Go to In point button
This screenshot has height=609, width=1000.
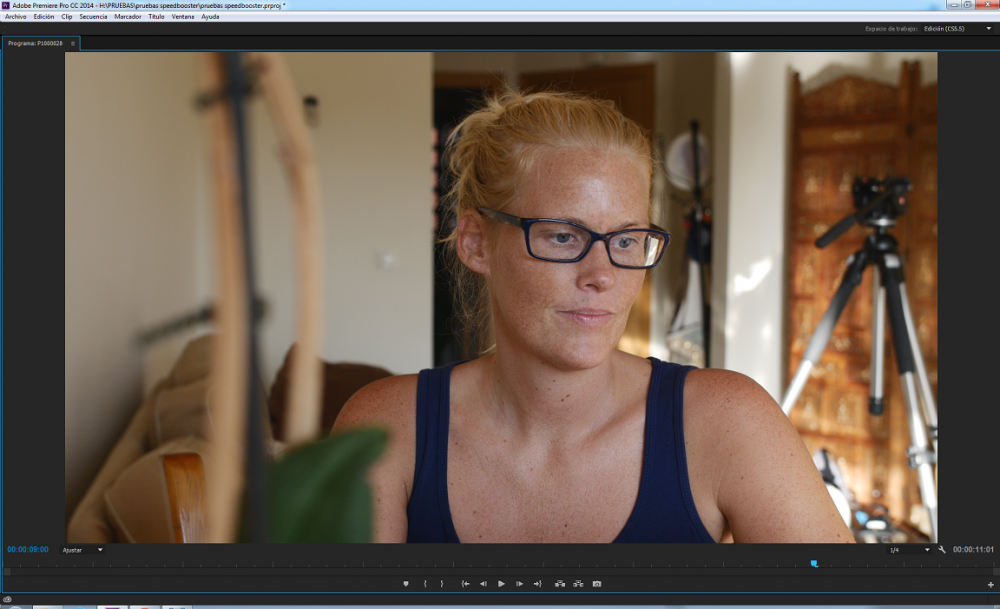tap(465, 583)
